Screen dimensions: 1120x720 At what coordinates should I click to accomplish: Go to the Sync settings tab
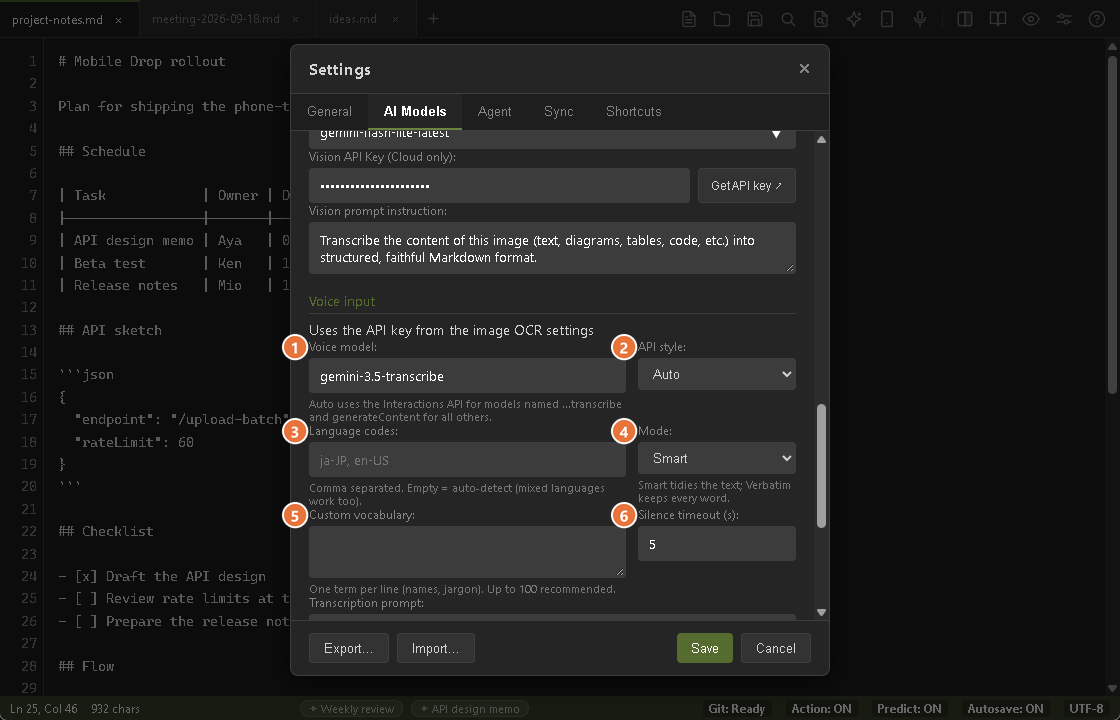point(559,111)
